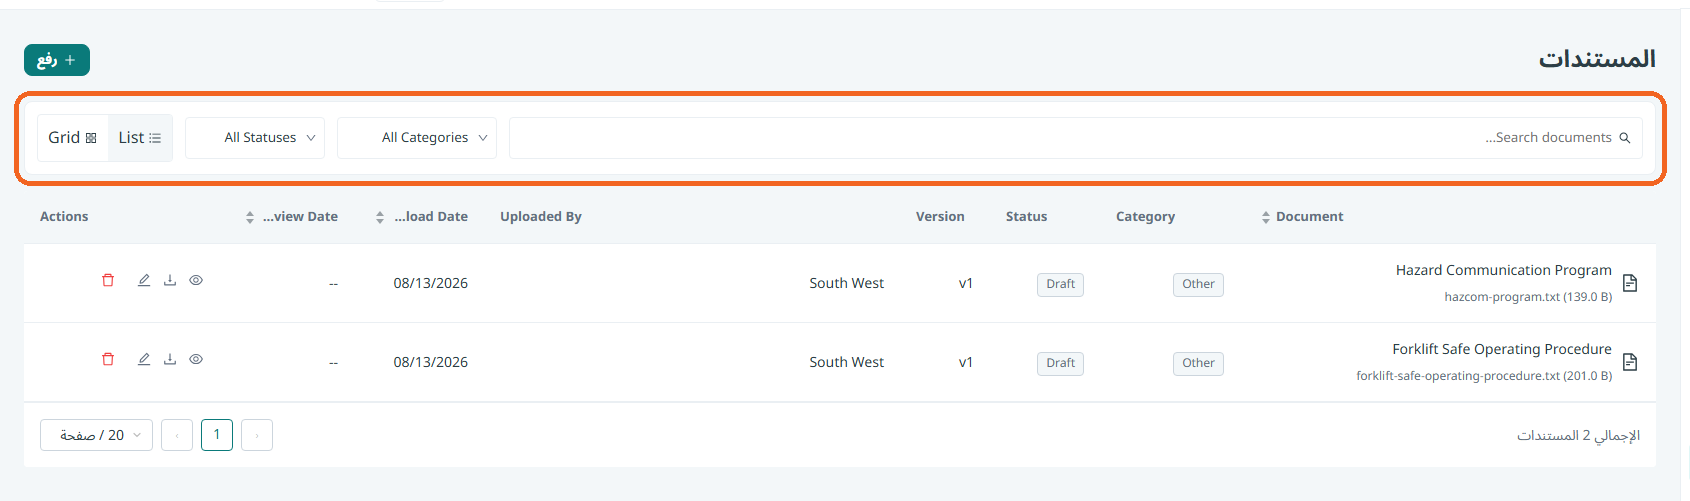Viewport: 1690px width, 501px height.
Task: Edit the Hazard Communication Program entry
Action: click(144, 280)
